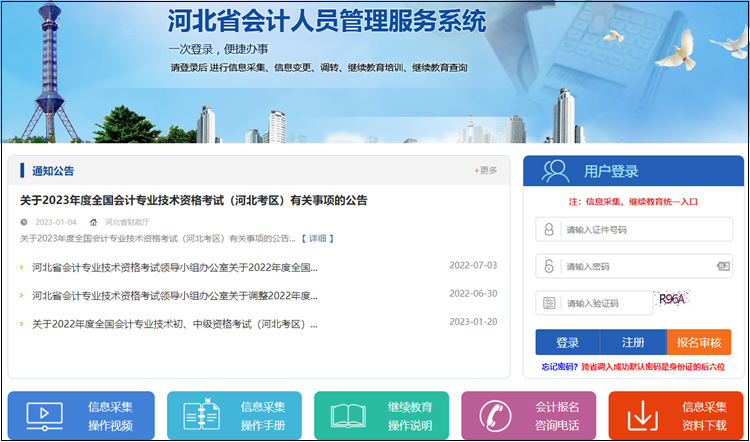The height and width of the screenshot is (442, 750).
Task: Click the manual booklet icon on 信息采集操作手册
Action: click(202, 415)
